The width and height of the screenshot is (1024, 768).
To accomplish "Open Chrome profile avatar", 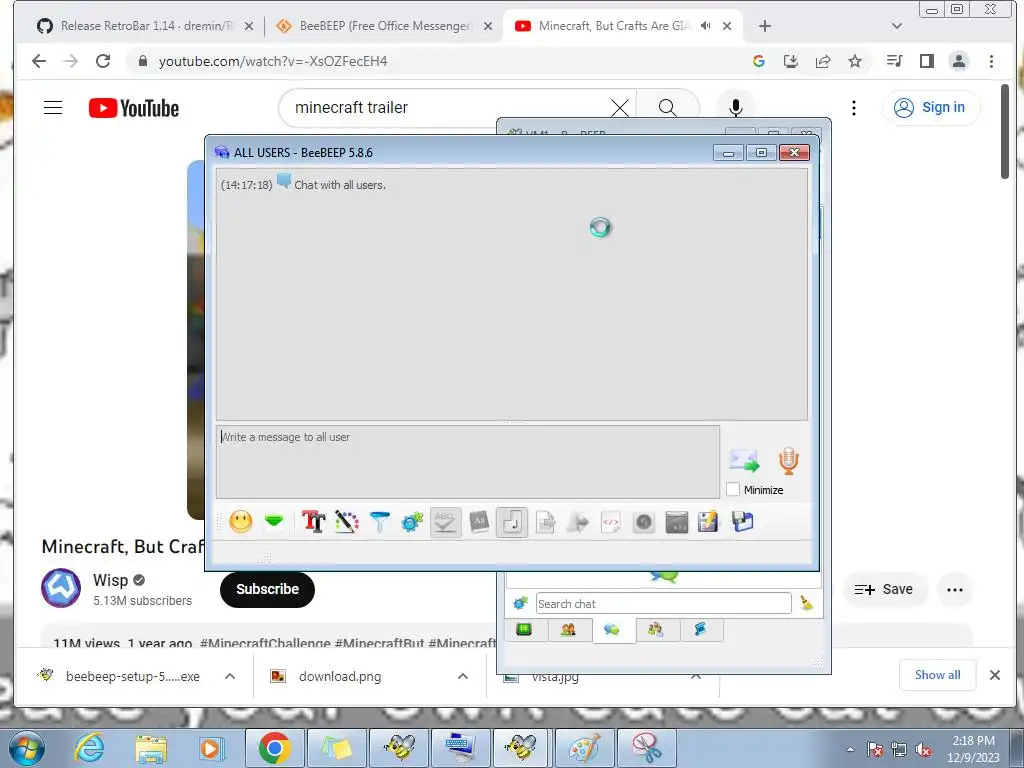I will pos(959,61).
